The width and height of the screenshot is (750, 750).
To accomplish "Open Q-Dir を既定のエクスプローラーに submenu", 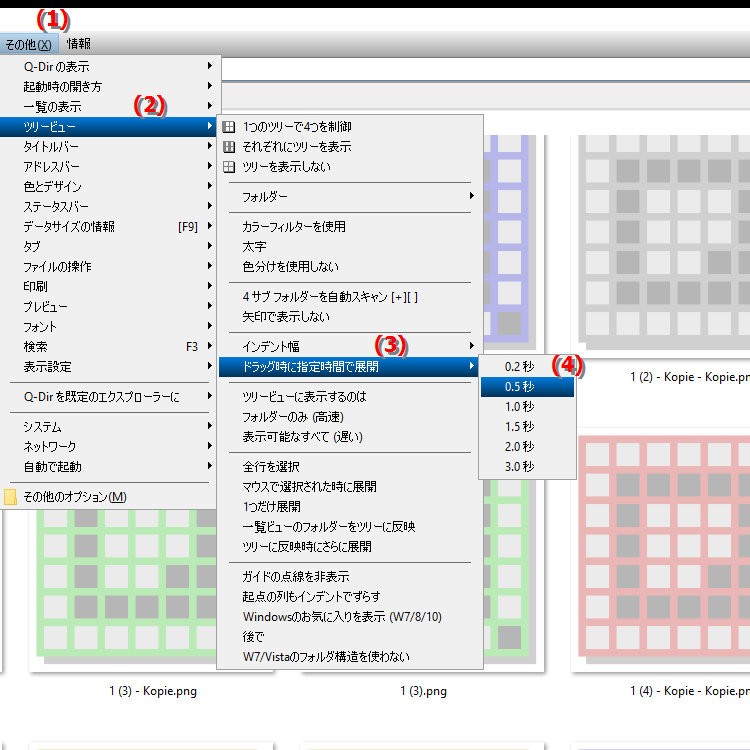I will click(x=108, y=397).
